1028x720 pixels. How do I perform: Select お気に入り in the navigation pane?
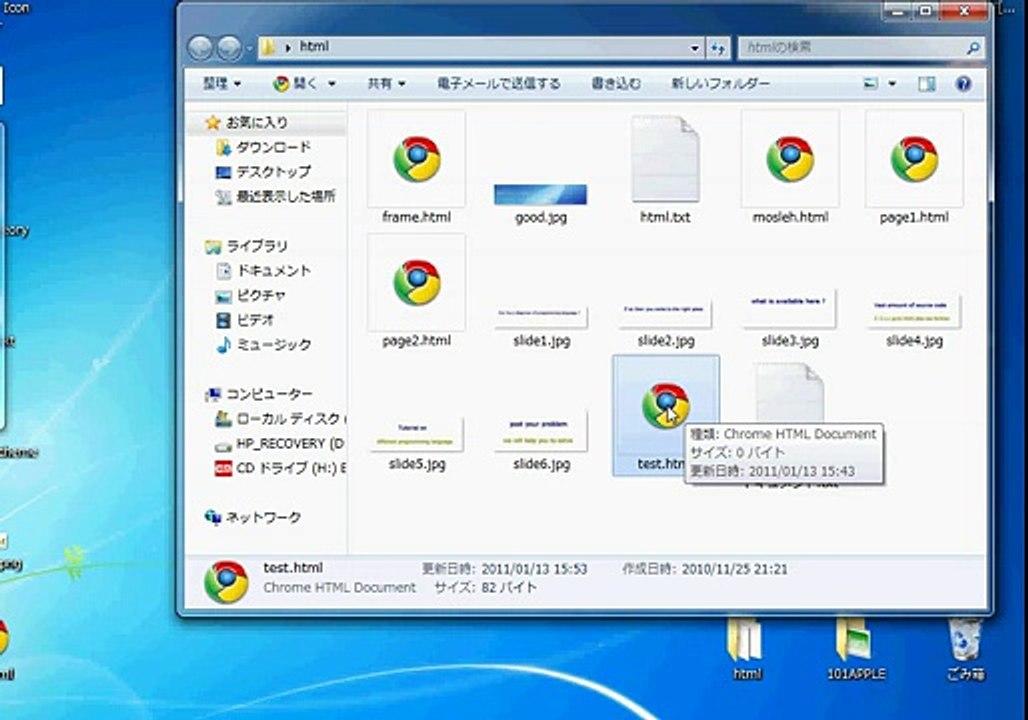coord(256,123)
